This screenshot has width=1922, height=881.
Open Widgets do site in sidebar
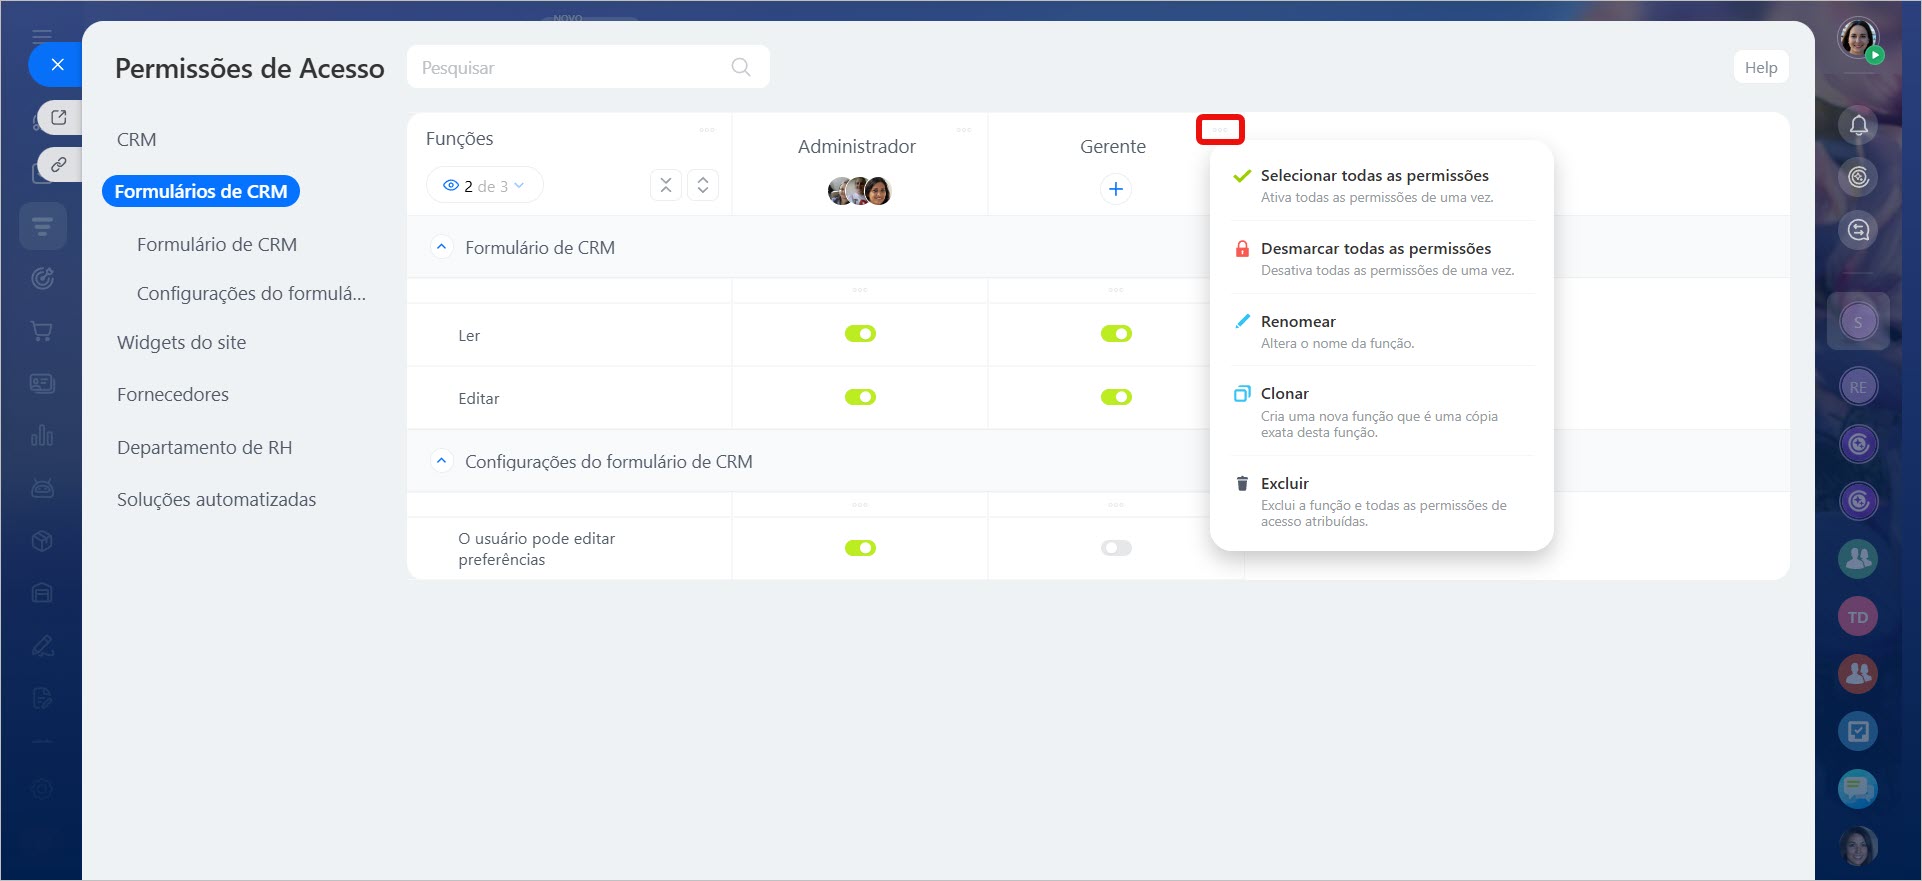pyautogui.click(x=181, y=342)
